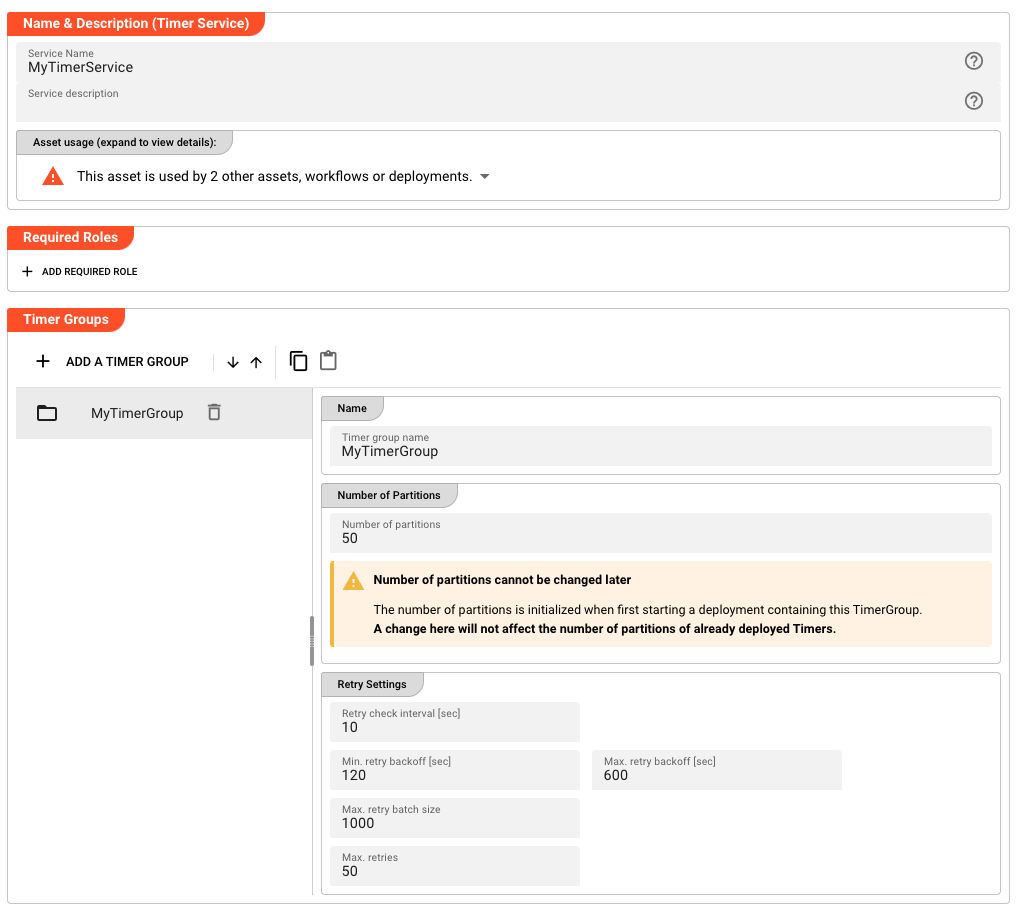The width and height of the screenshot is (1017, 914).
Task: Click the folder icon next to MyTimerGroup
Action: coord(47,413)
